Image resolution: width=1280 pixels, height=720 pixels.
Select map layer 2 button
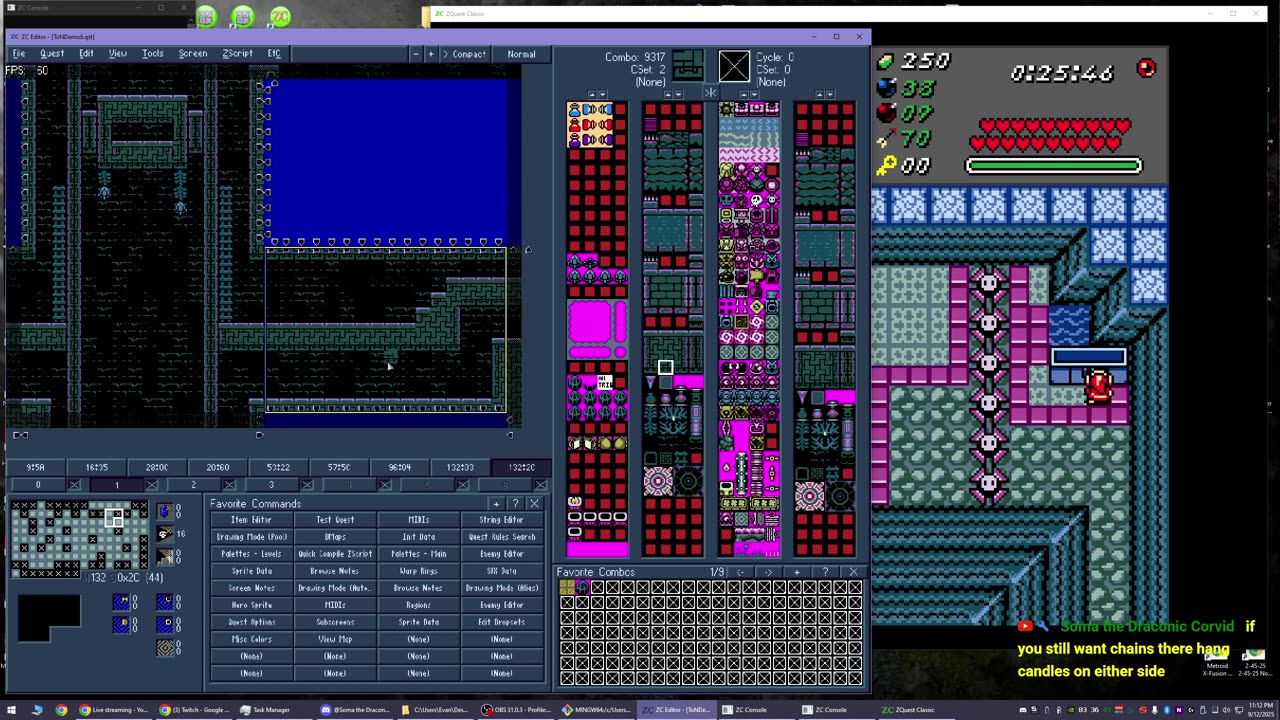click(x=194, y=485)
